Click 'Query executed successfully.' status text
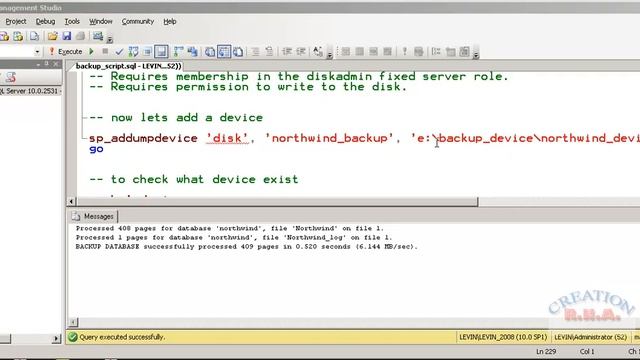The image size is (640, 360). coord(122,337)
